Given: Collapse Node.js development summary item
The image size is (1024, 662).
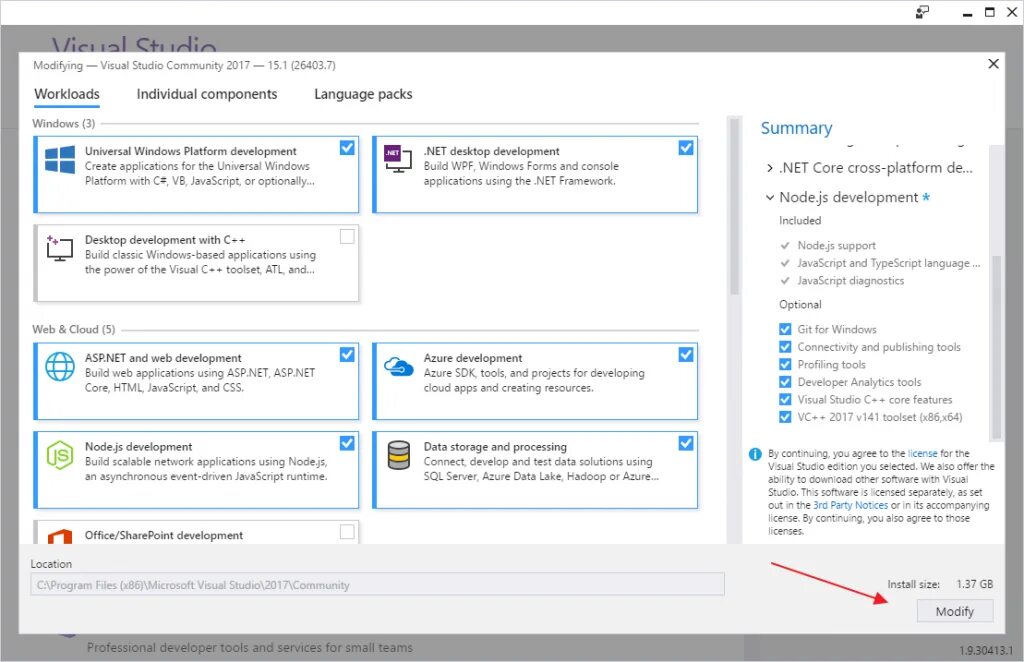Looking at the screenshot, I should coord(770,197).
